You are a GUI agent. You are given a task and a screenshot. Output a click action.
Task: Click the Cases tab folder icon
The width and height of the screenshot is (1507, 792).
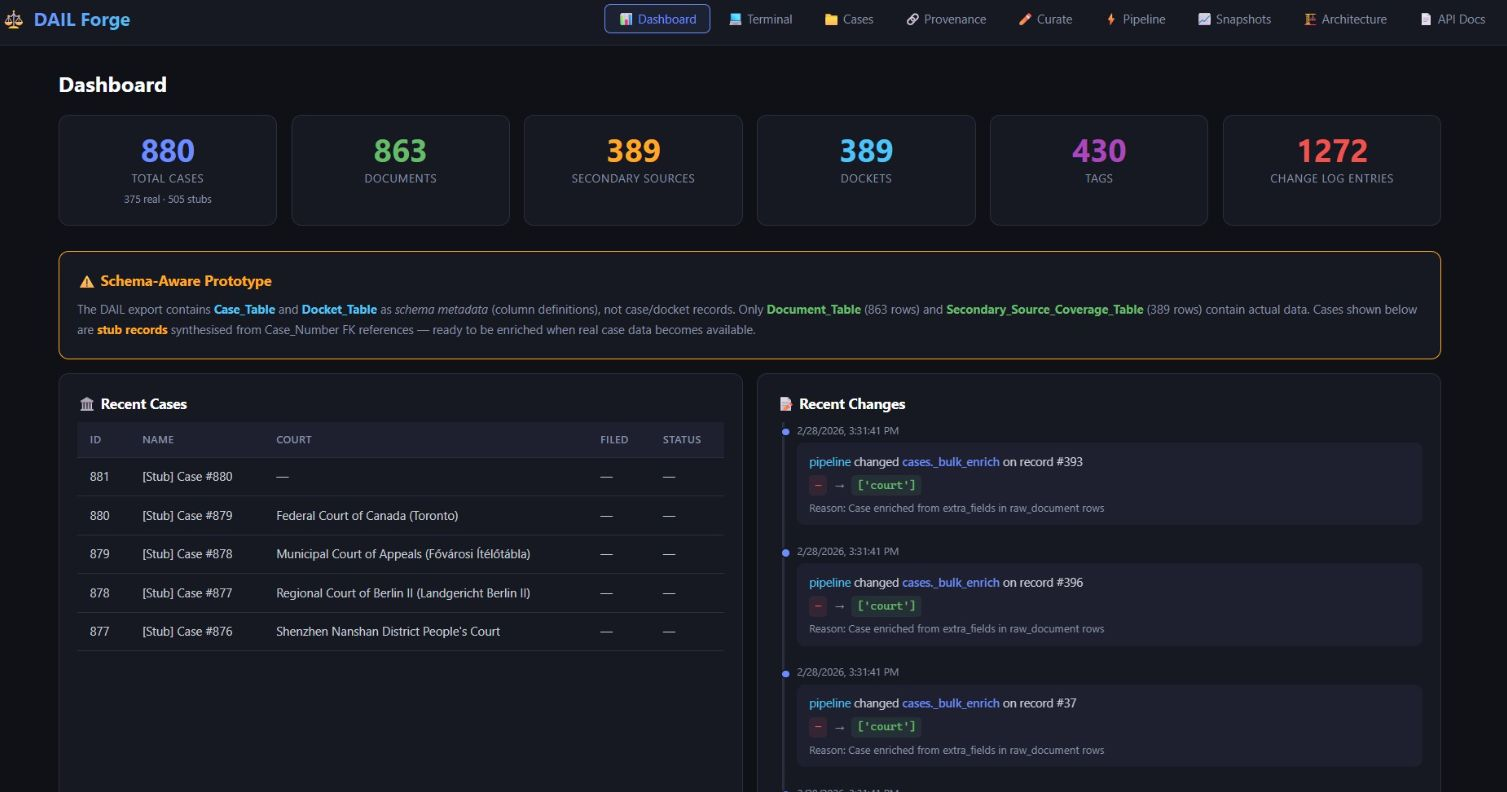[831, 19]
